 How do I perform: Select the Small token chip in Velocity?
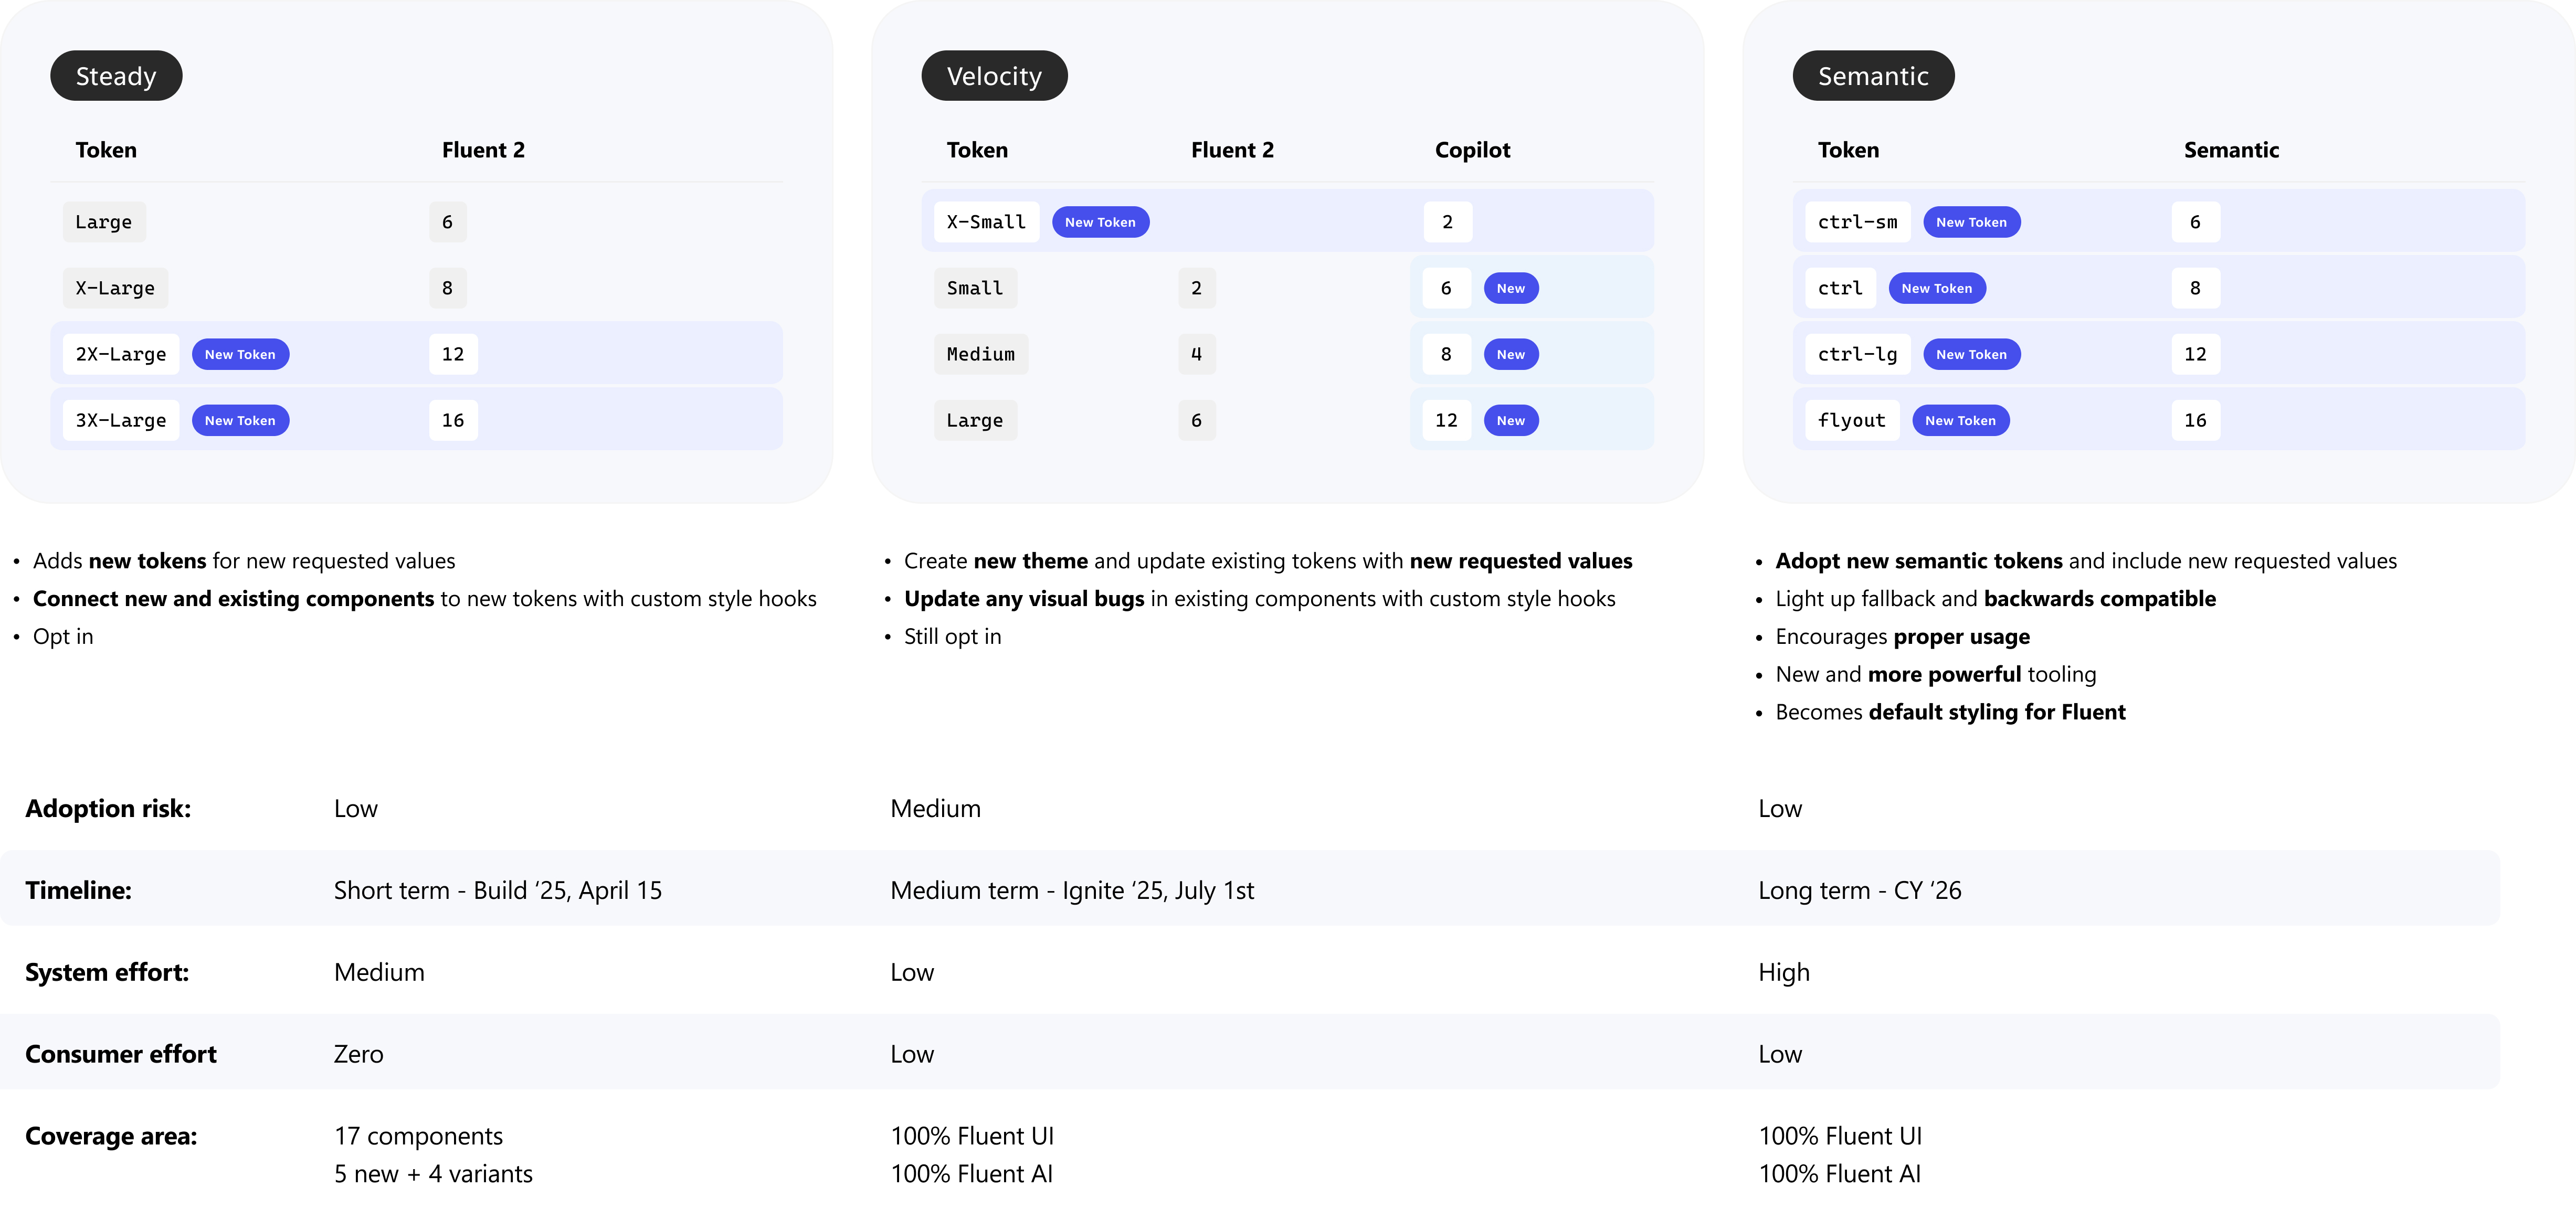(975, 288)
